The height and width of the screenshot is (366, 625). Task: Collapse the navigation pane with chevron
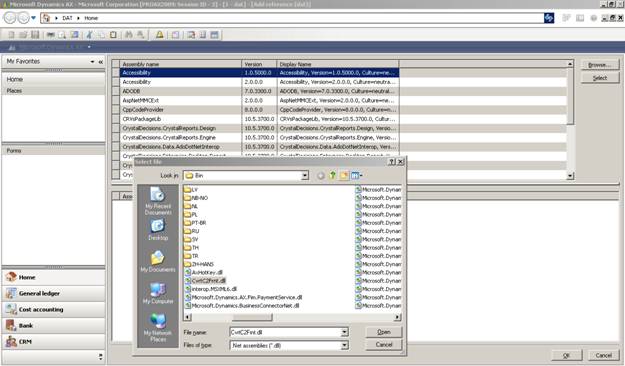[x=101, y=62]
